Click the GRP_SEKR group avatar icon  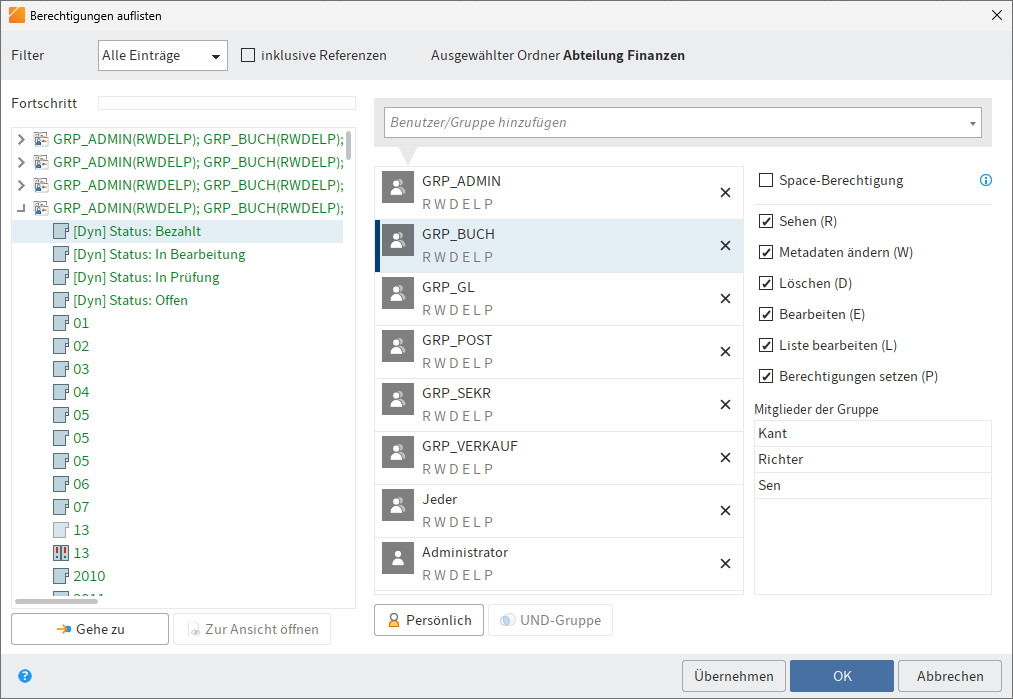398,404
